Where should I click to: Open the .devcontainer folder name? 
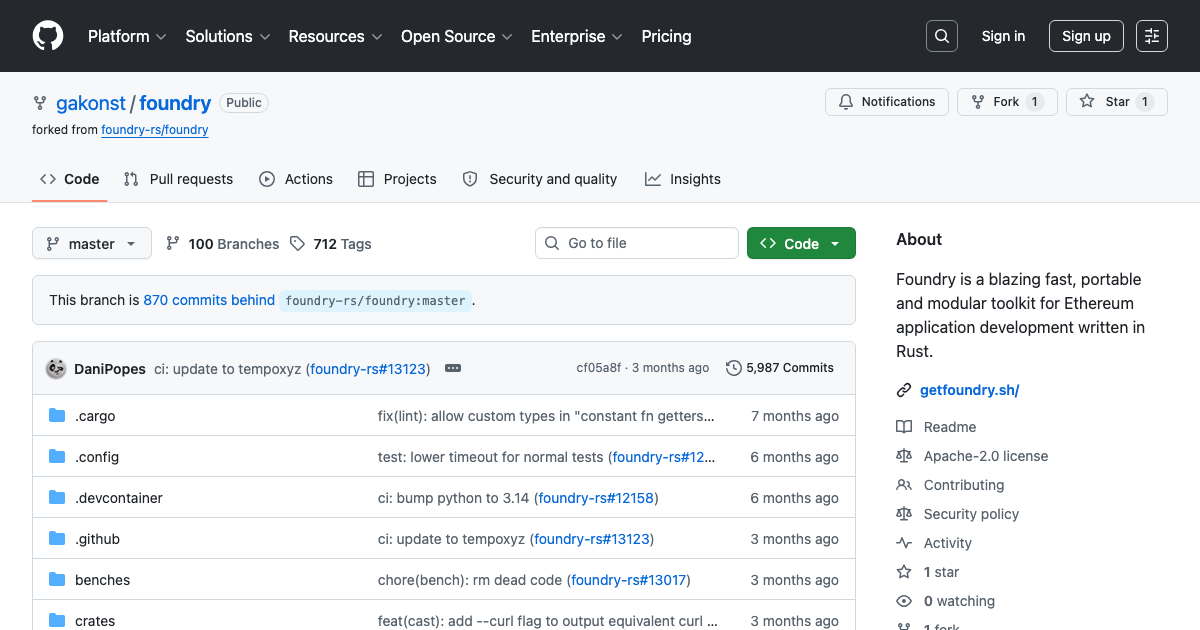tap(119, 498)
